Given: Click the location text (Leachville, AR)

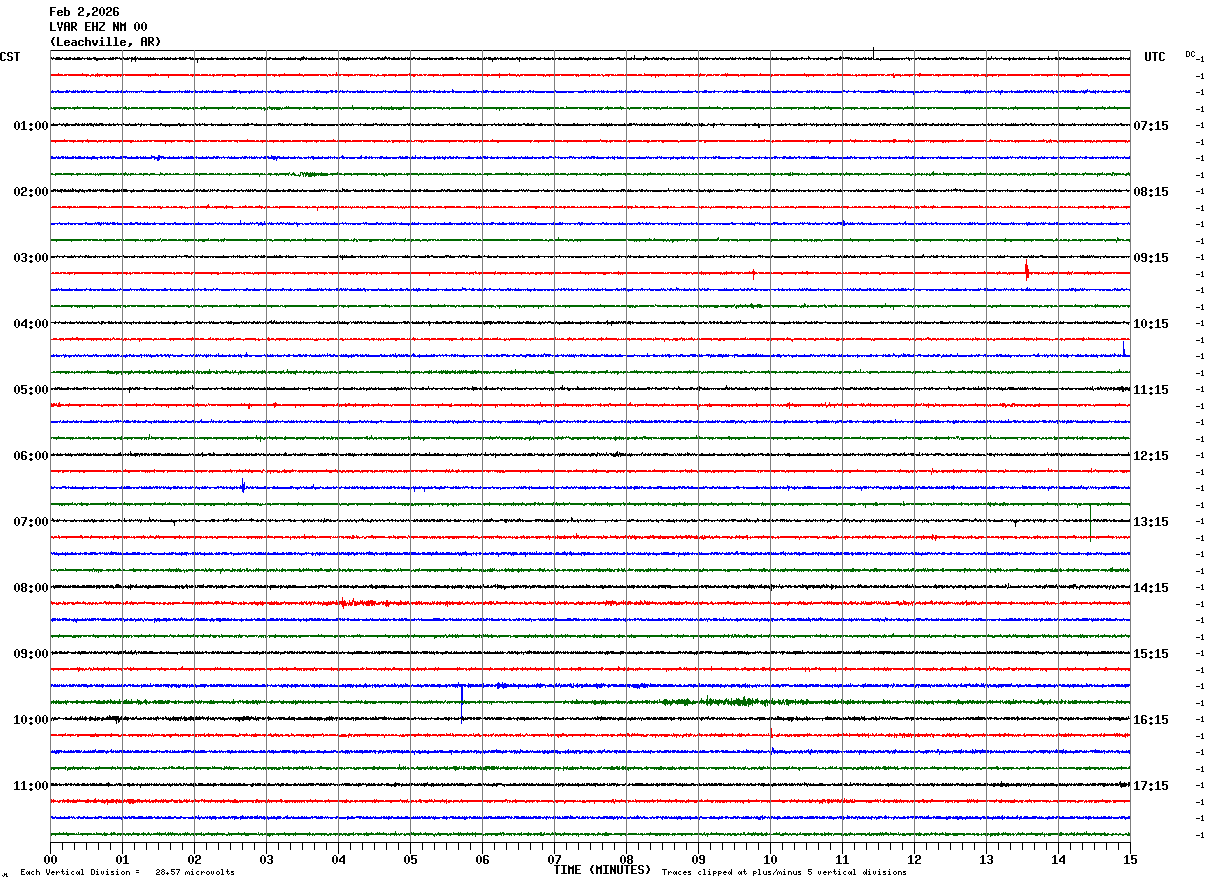Looking at the screenshot, I should point(105,42).
